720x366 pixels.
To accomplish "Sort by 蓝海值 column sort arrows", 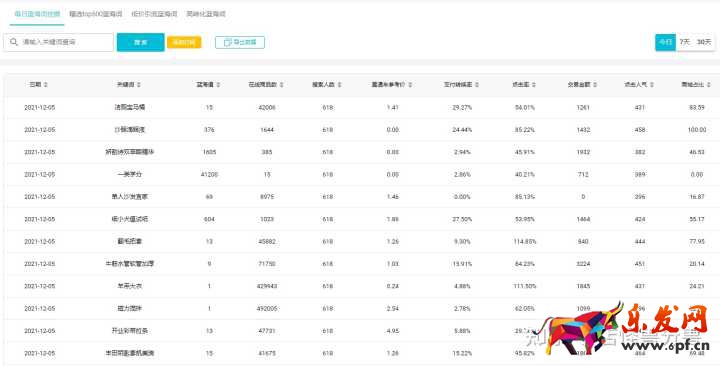I will coord(218,85).
